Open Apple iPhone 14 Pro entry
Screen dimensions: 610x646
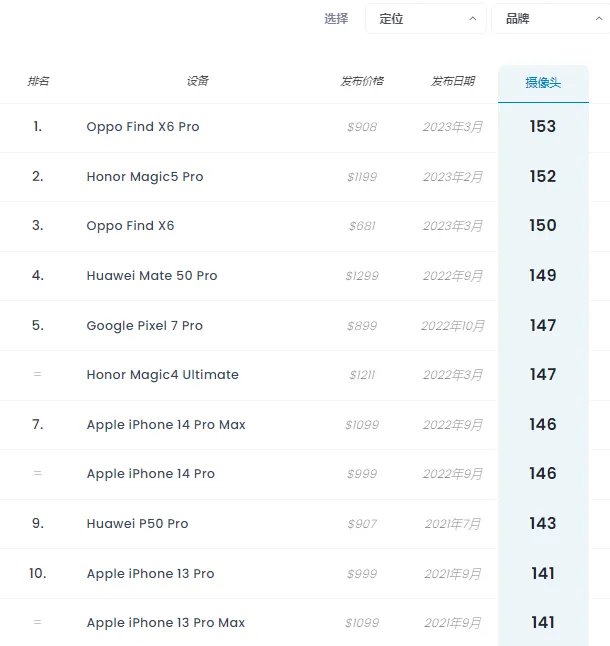(151, 474)
